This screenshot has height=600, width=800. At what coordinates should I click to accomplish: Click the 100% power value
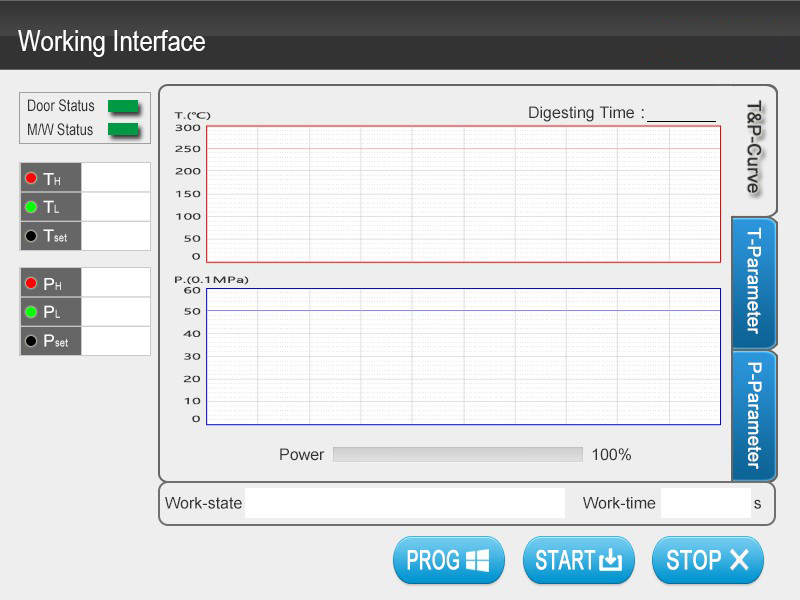[611, 455]
